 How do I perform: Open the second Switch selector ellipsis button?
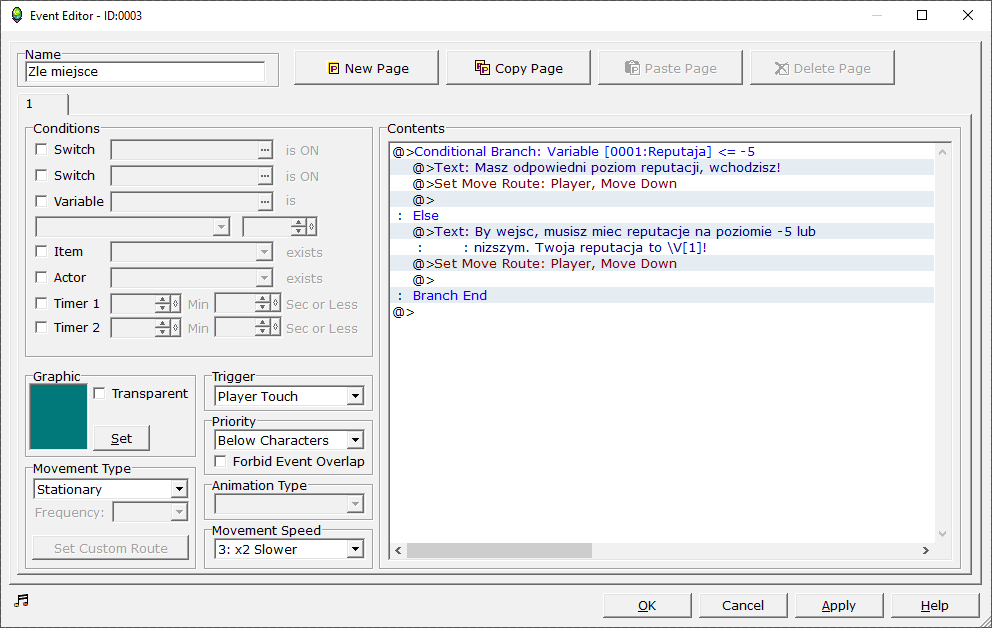pos(265,176)
